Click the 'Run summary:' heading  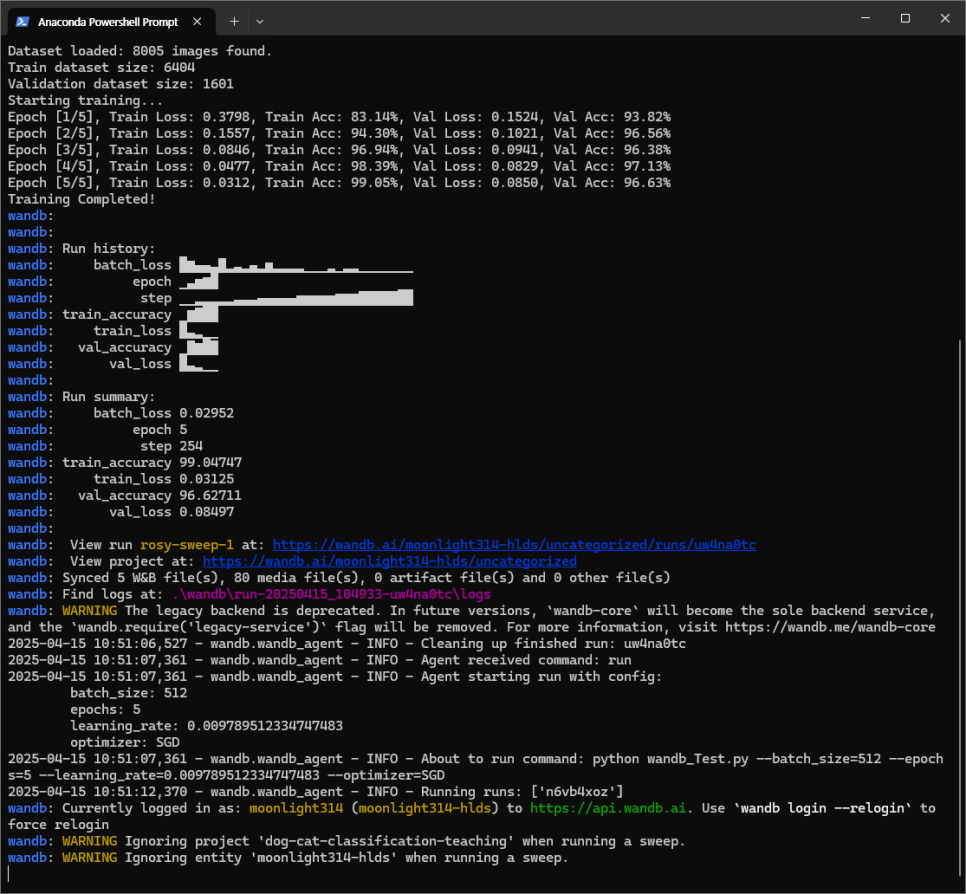coord(108,397)
